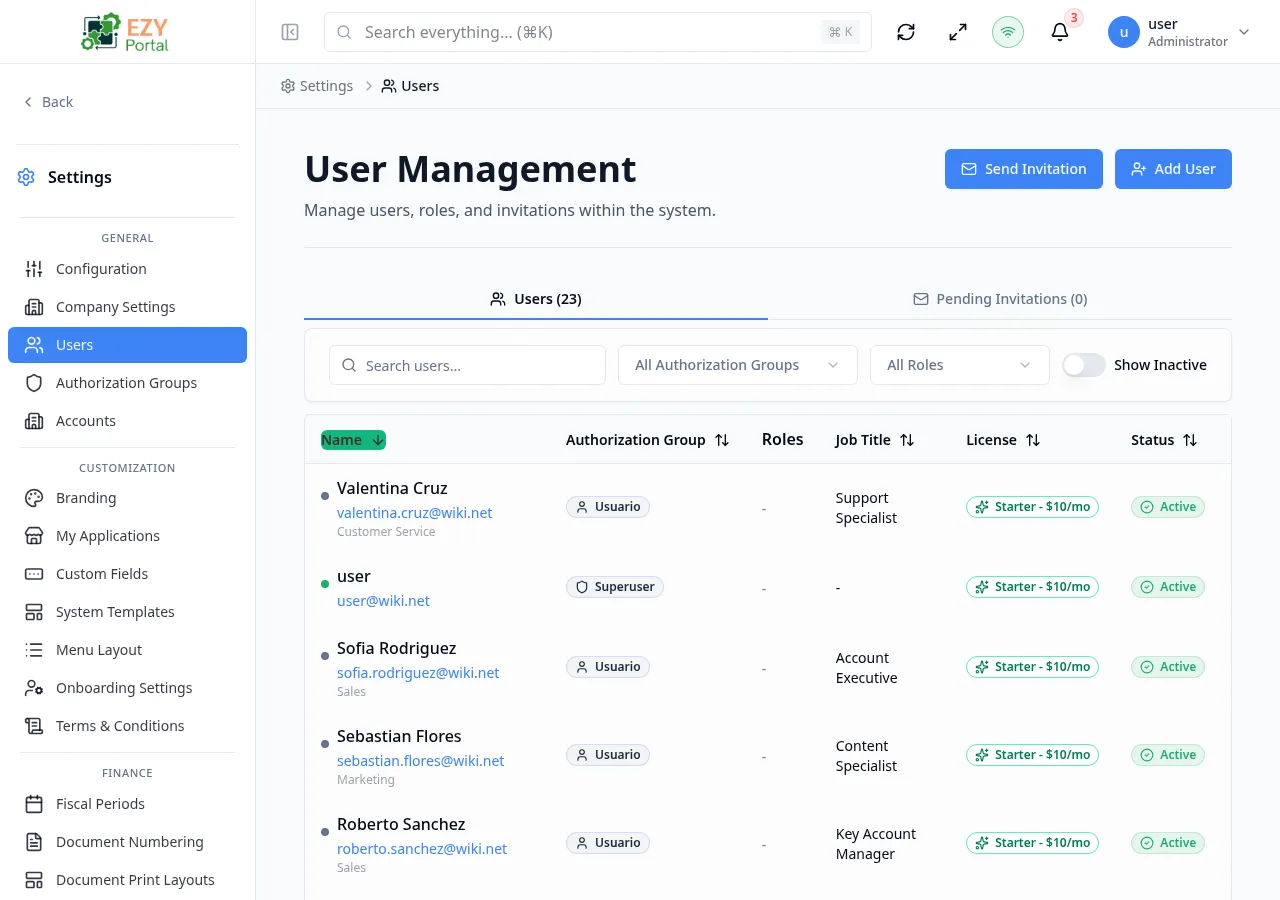
Task: Click the Accounts building icon
Action: tap(34, 421)
